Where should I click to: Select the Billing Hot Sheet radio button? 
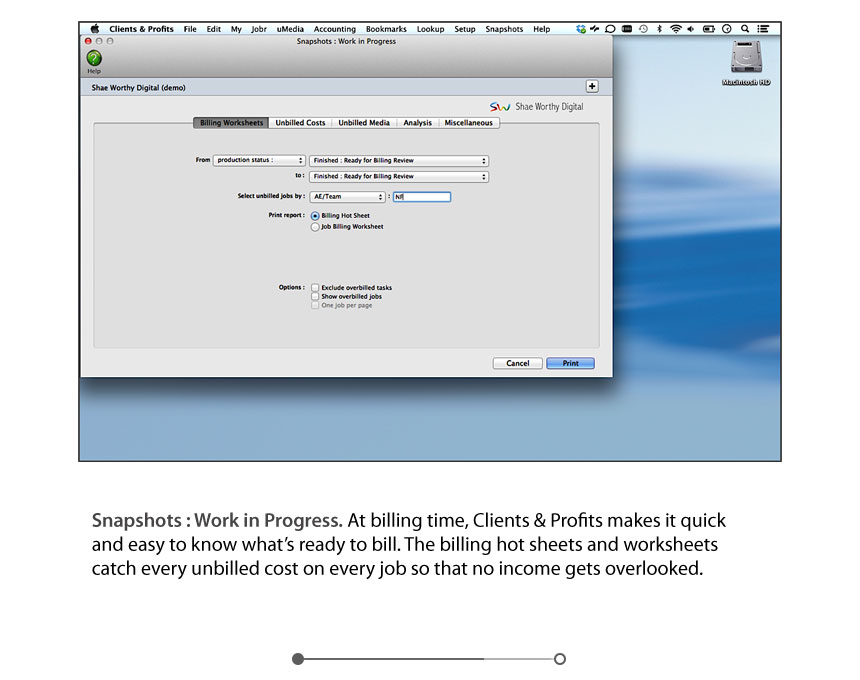(316, 215)
